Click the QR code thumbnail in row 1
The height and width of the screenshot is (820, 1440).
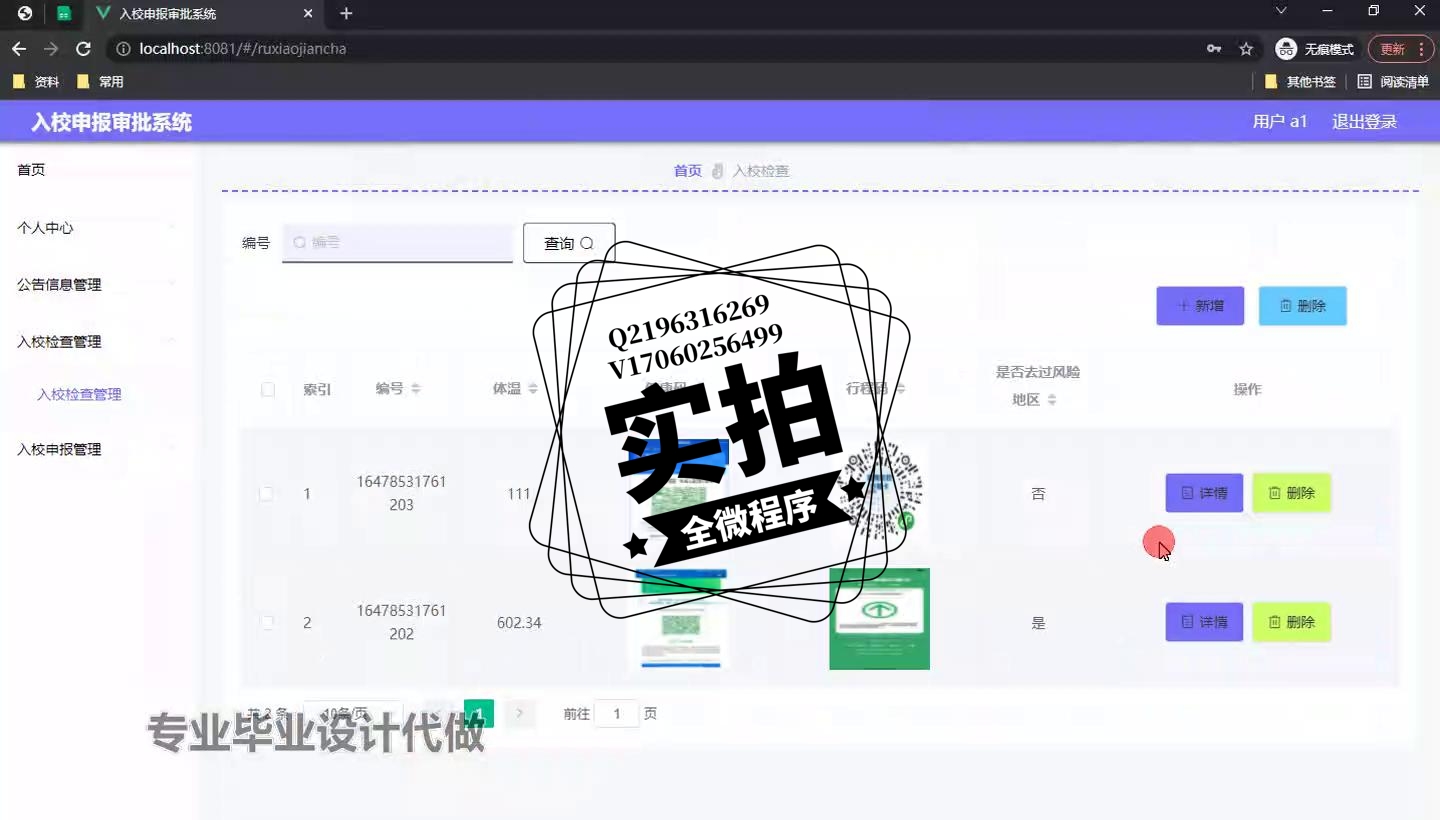pyautogui.click(x=880, y=492)
